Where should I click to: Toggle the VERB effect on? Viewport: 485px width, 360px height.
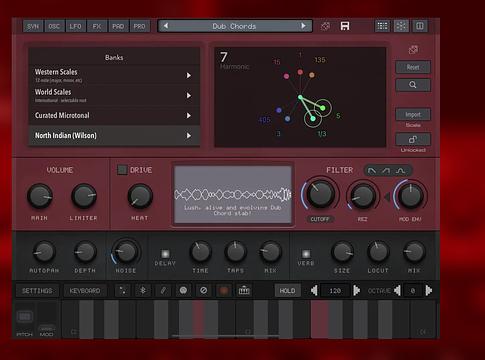pos(306,254)
